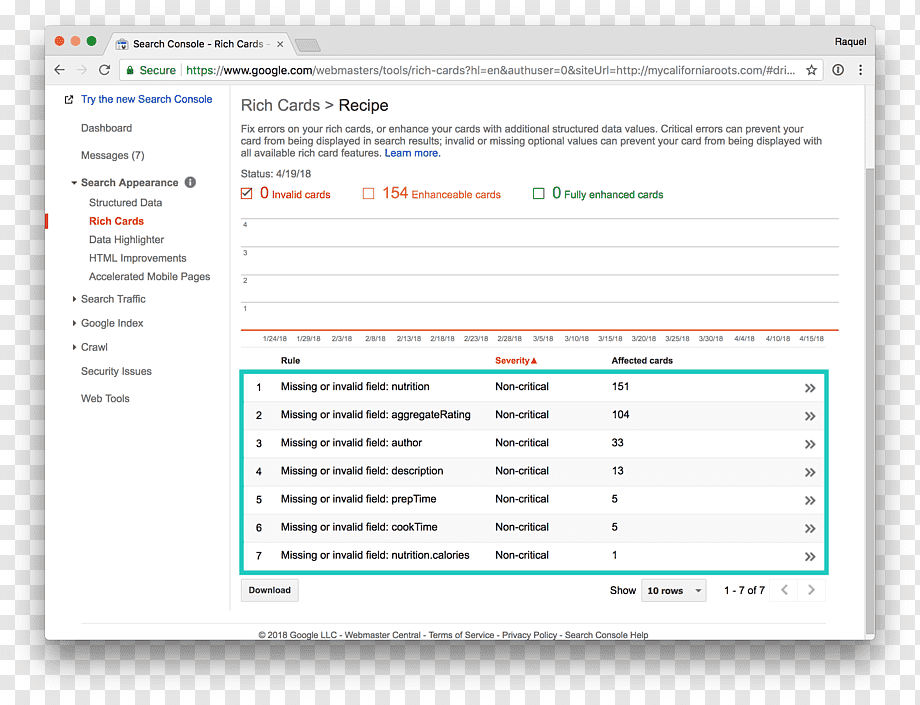Click the affected cards value 104
This screenshot has height=705, width=920.
(x=620, y=415)
